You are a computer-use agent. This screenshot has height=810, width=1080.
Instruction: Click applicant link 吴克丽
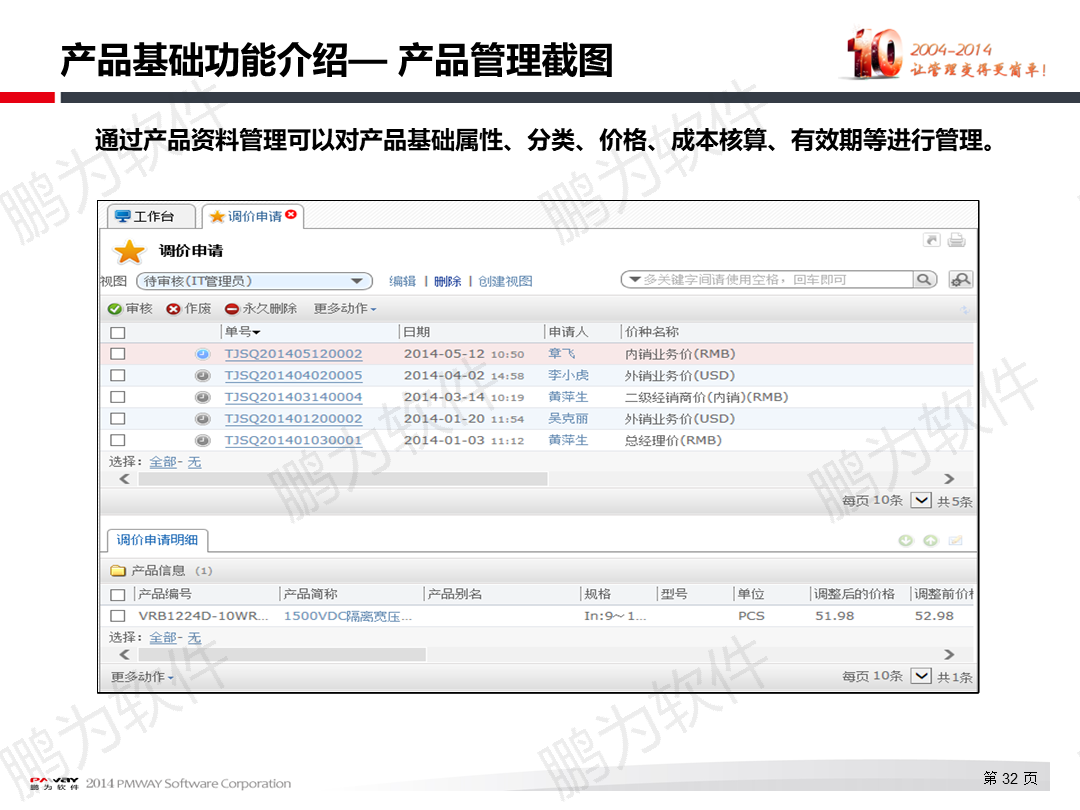click(x=568, y=419)
